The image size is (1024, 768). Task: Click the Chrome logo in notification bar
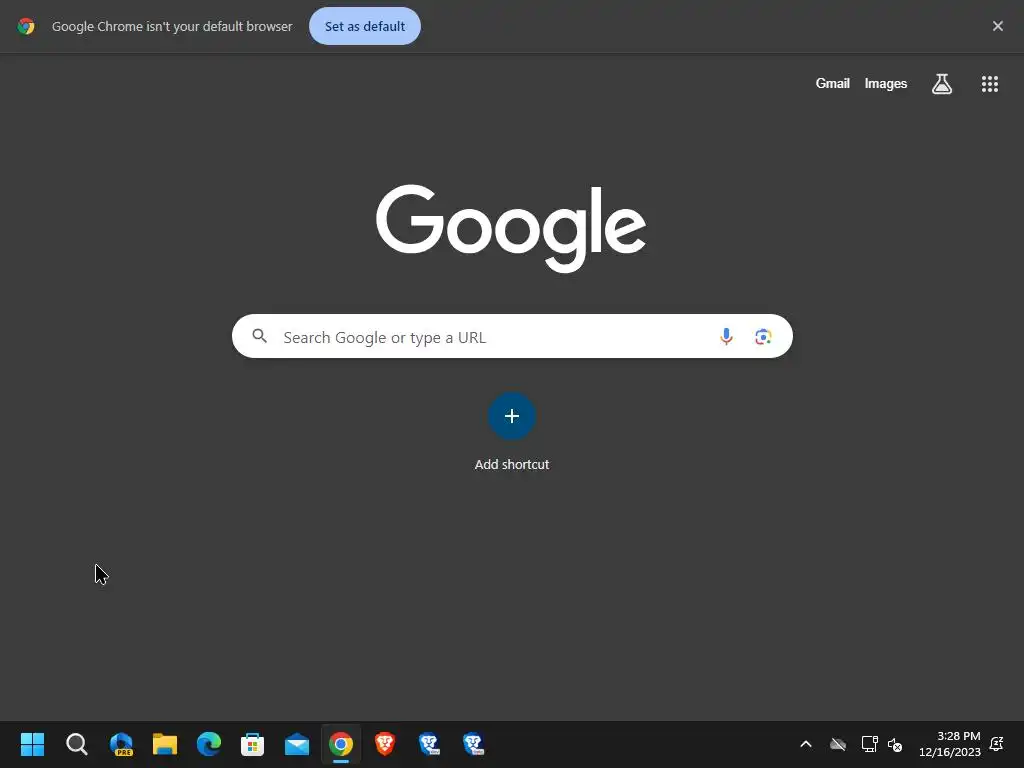[x=26, y=26]
